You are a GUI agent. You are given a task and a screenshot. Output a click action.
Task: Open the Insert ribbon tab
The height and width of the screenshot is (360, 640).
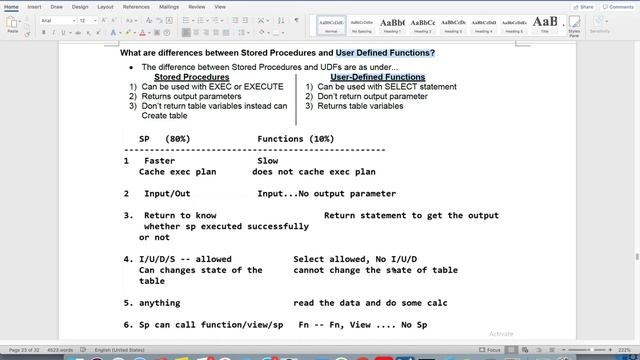tap(34, 7)
